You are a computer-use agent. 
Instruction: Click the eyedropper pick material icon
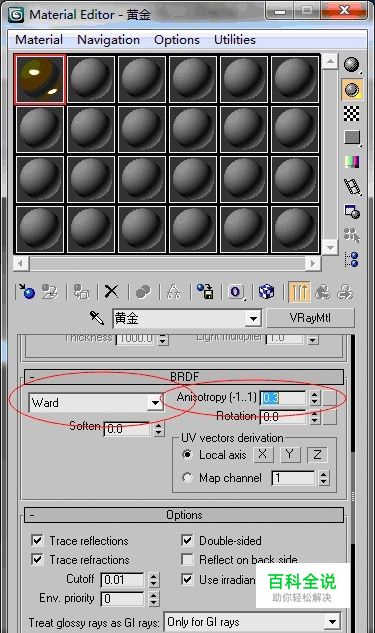click(x=97, y=318)
